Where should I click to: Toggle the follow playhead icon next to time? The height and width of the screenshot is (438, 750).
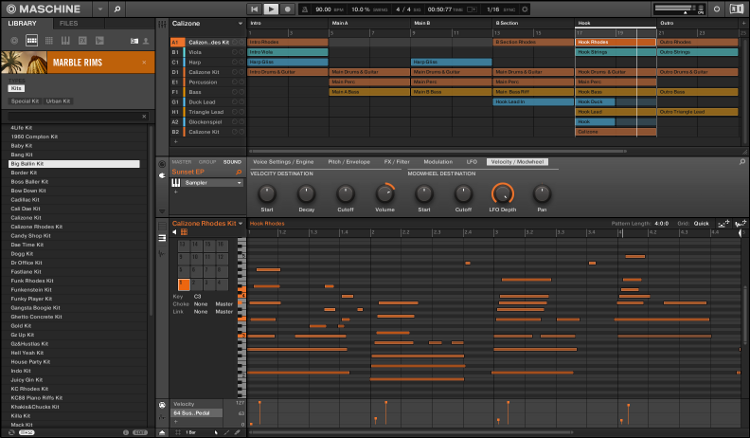[x=472, y=9]
